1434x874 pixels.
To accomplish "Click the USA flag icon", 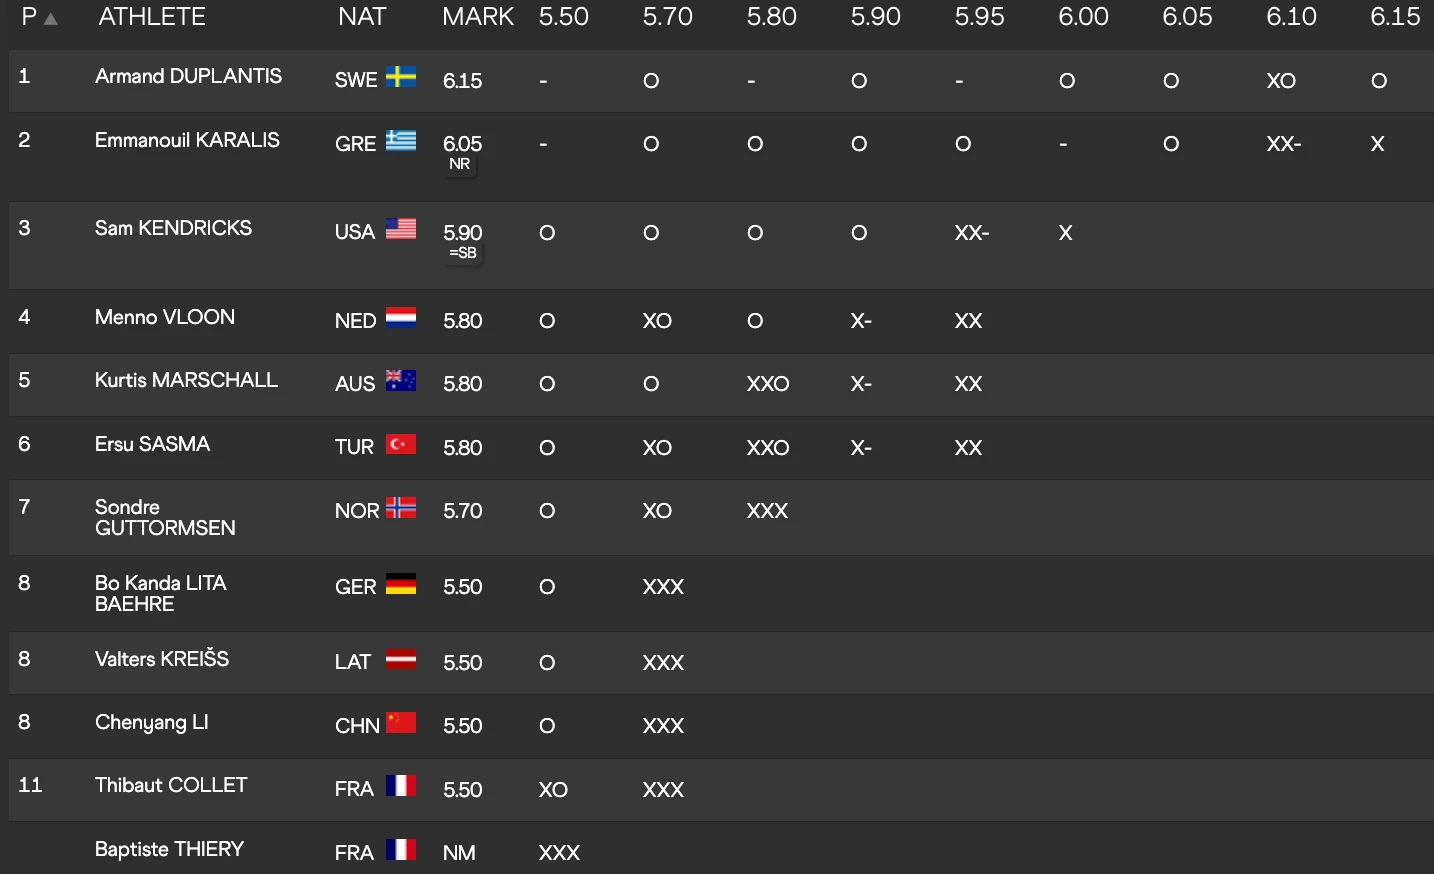I will pyautogui.click(x=401, y=230).
